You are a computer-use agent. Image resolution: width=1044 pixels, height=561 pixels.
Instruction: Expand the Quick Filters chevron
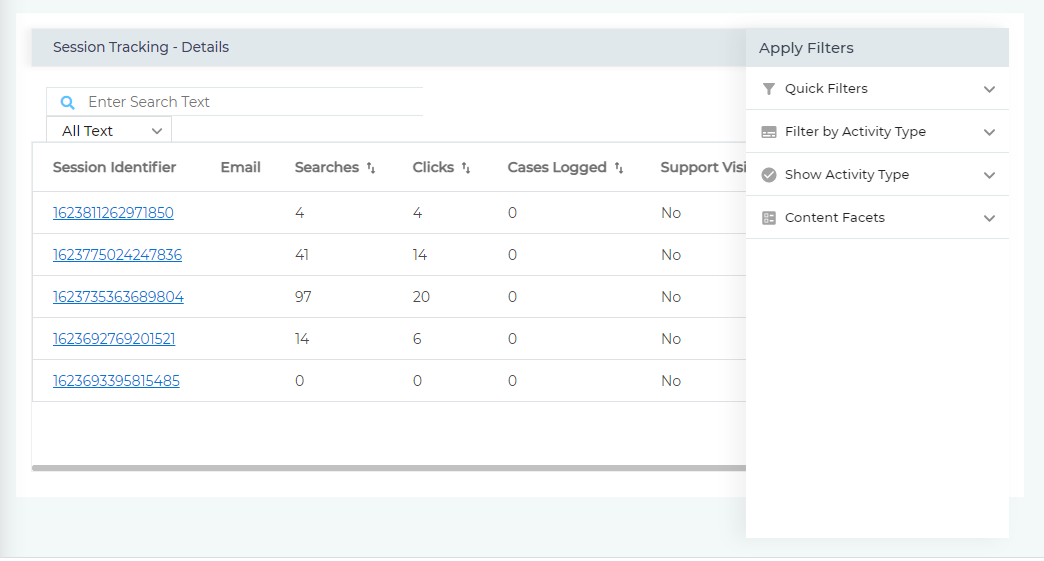(x=989, y=89)
